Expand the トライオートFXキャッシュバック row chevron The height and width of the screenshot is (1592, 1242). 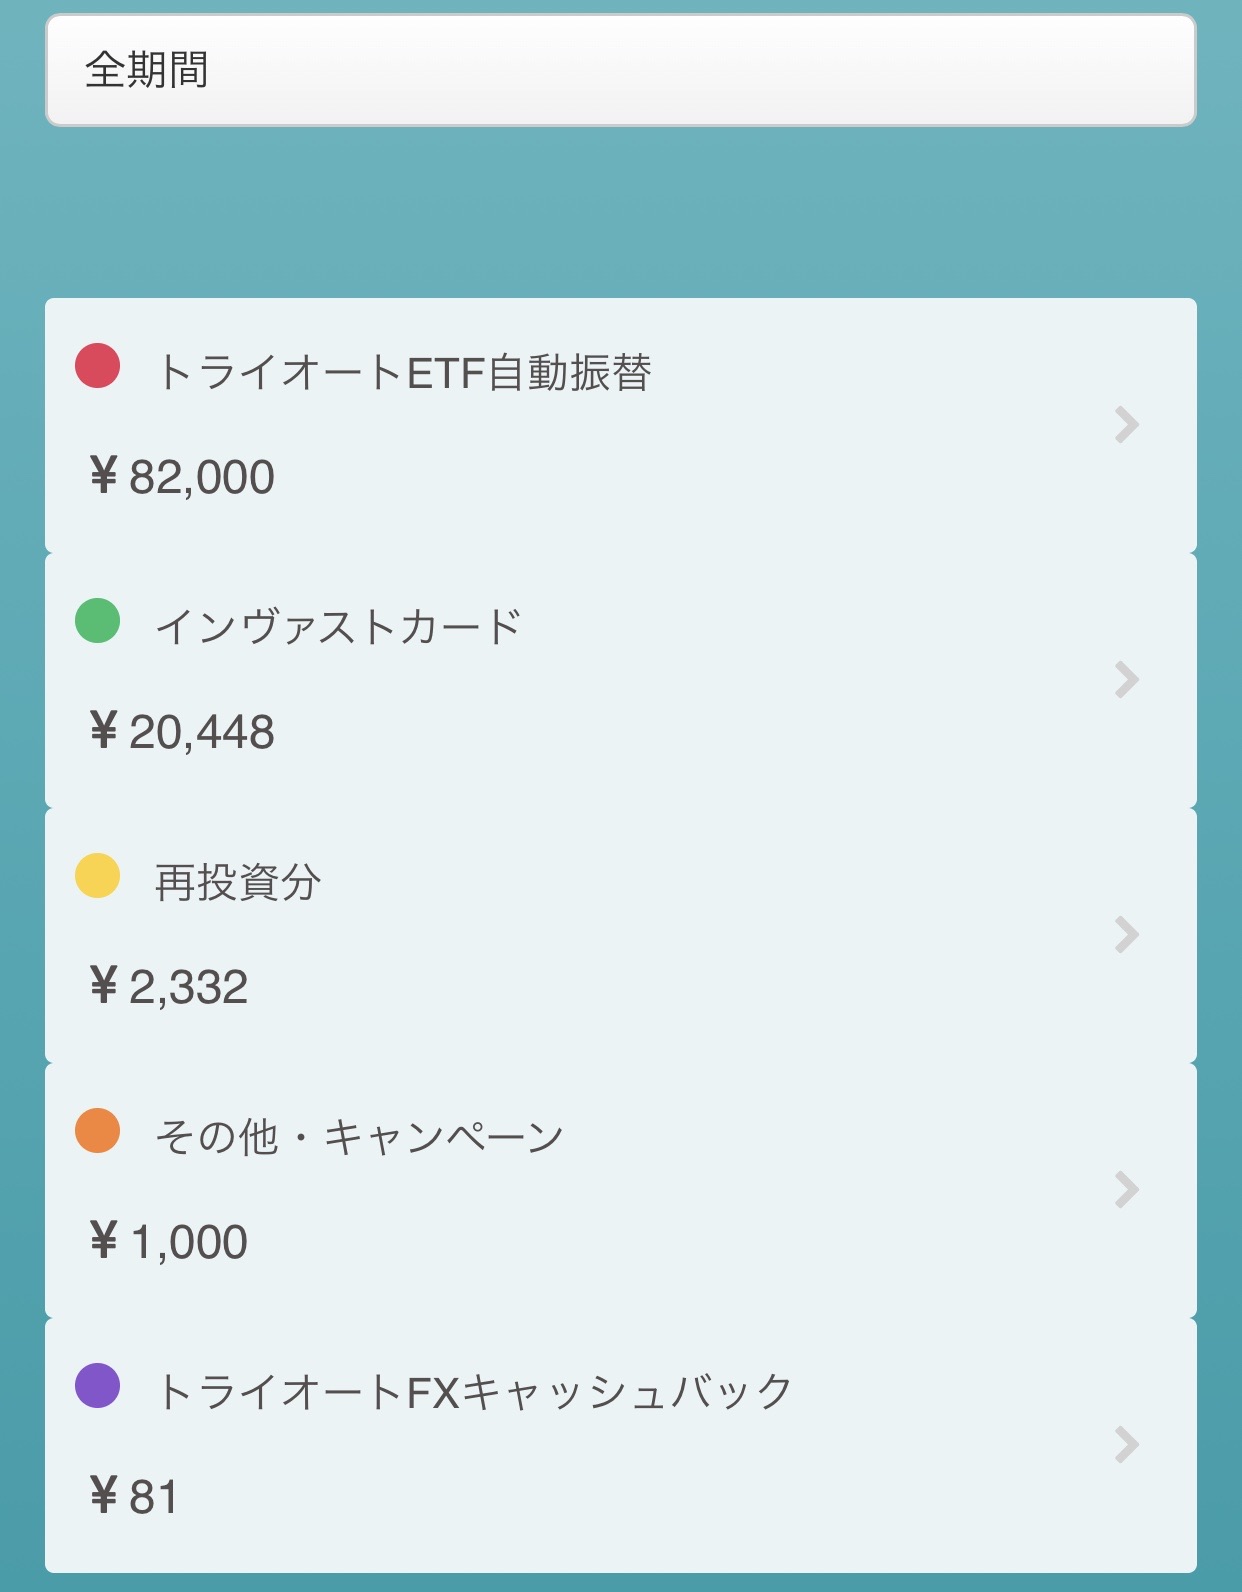pos(1126,1445)
